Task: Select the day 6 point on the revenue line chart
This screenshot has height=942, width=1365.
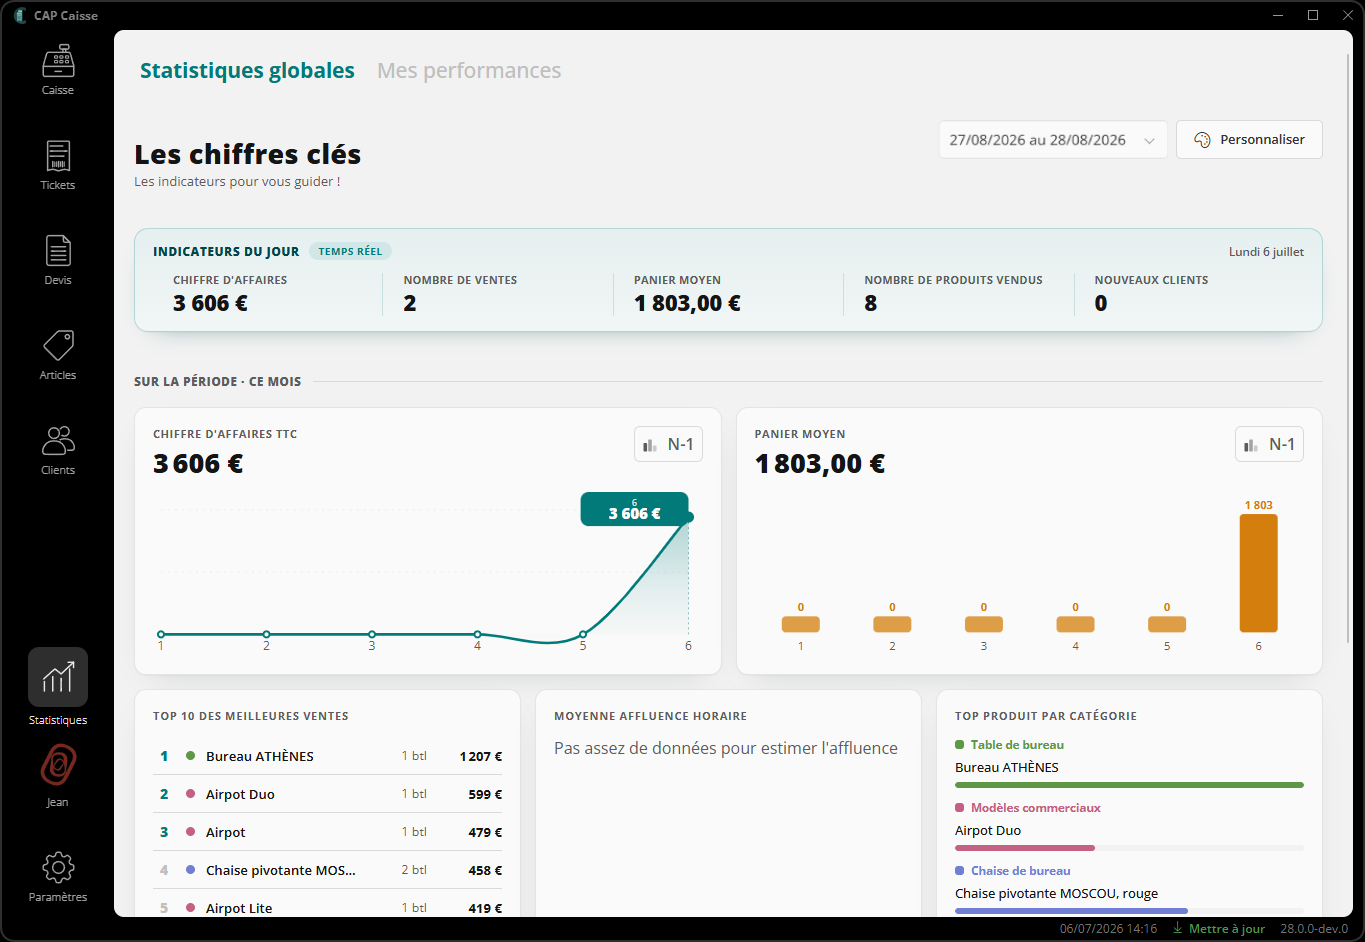Action: point(689,517)
